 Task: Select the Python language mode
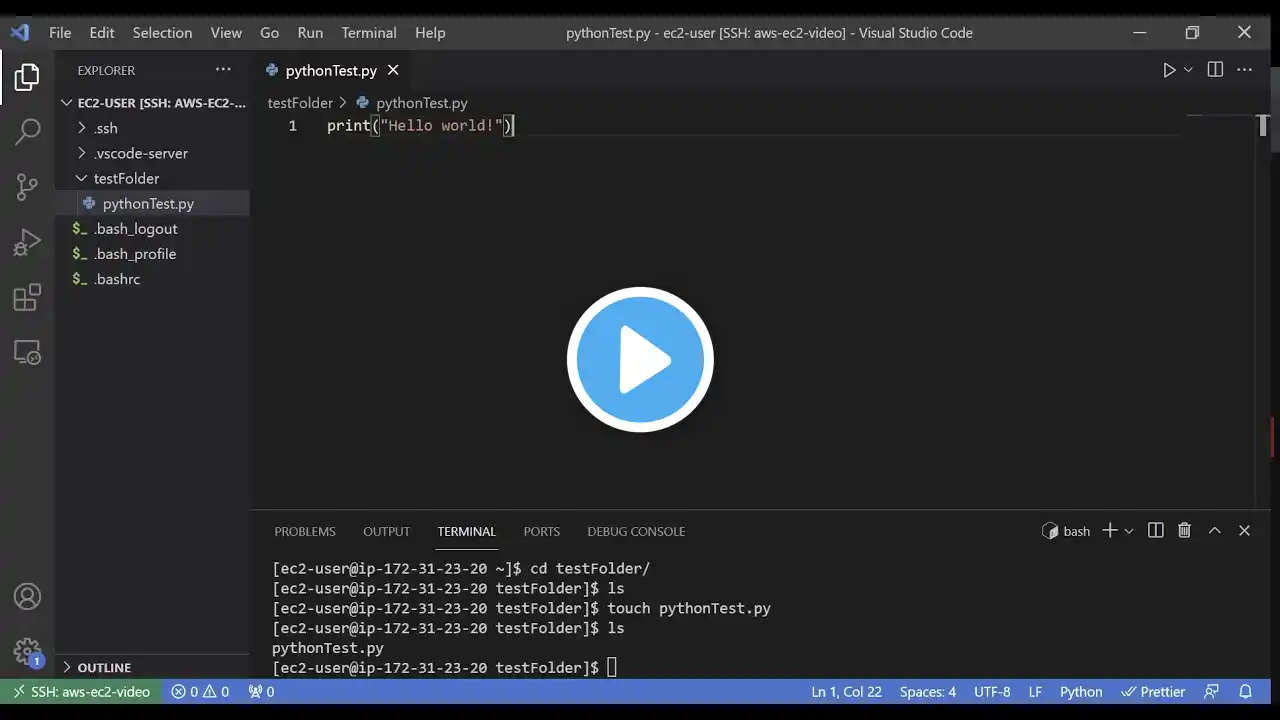pyautogui.click(x=1081, y=691)
